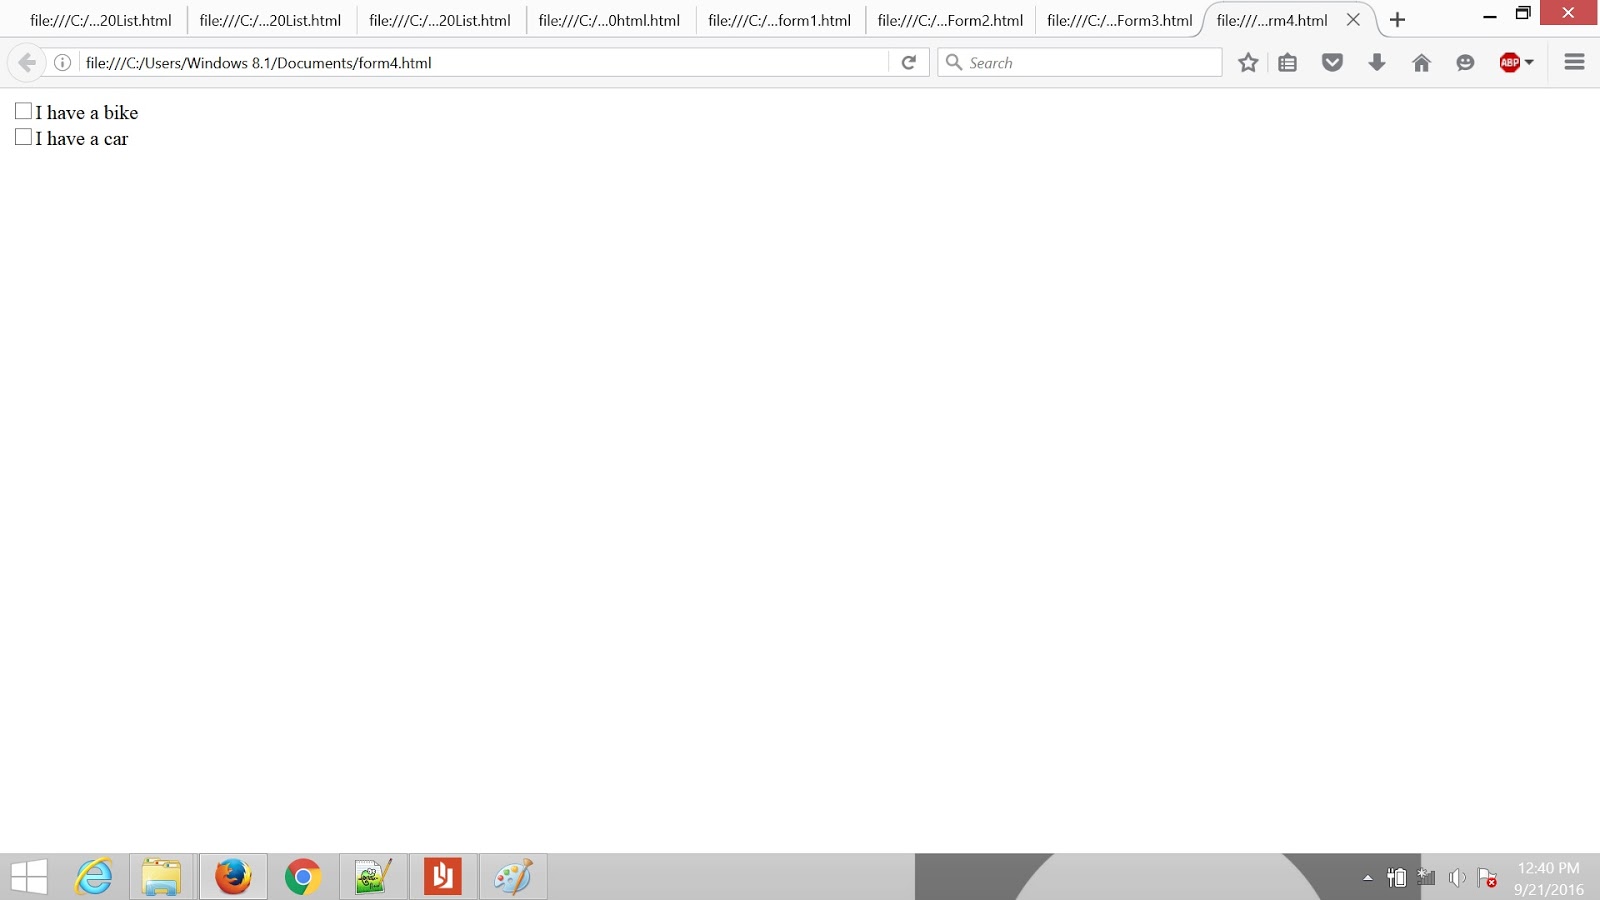1600x900 pixels.
Task: Reload the current page
Action: tap(909, 62)
